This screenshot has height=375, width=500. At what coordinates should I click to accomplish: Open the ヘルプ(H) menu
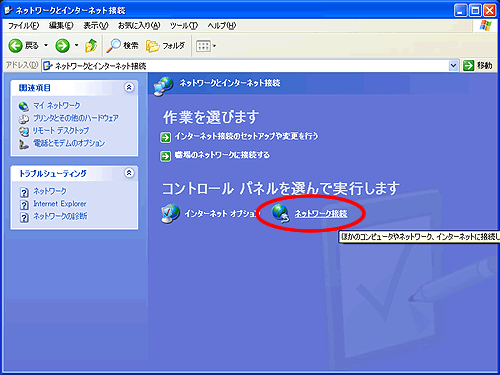click(x=222, y=26)
